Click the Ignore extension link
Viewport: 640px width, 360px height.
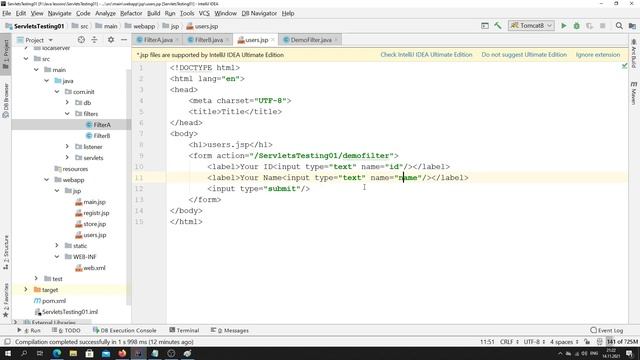(x=598, y=55)
